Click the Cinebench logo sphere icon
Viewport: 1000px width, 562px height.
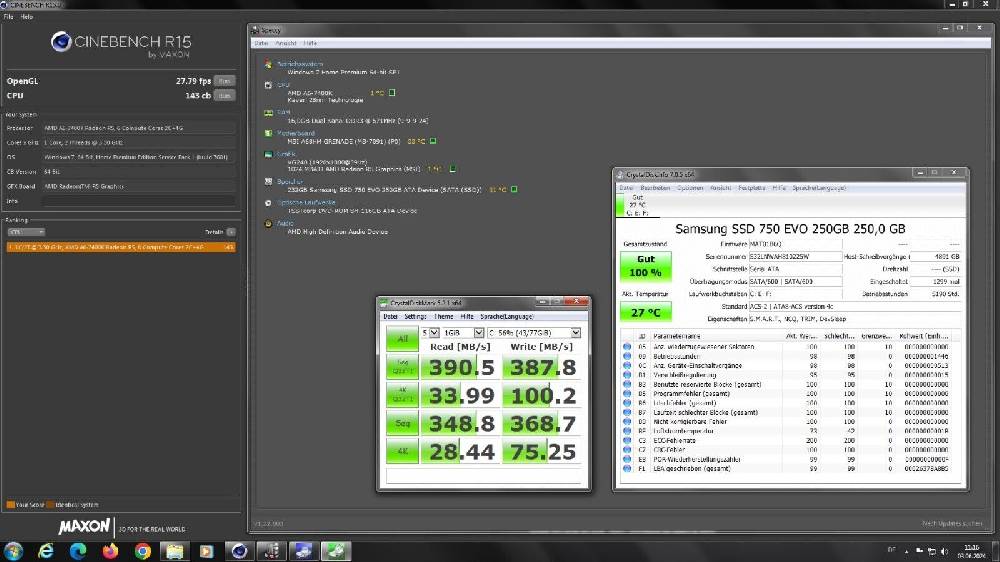pos(61,41)
